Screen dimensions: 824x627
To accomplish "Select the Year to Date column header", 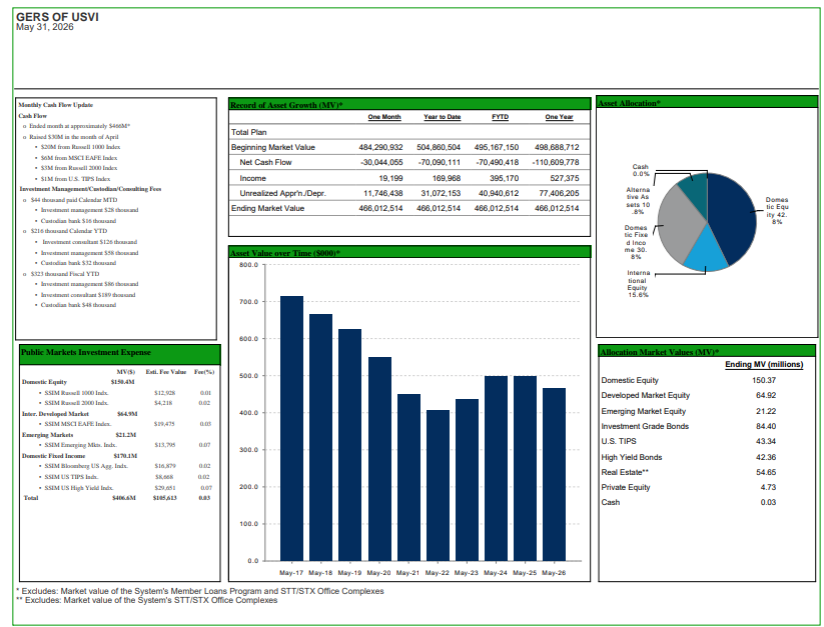I will 442,117.
